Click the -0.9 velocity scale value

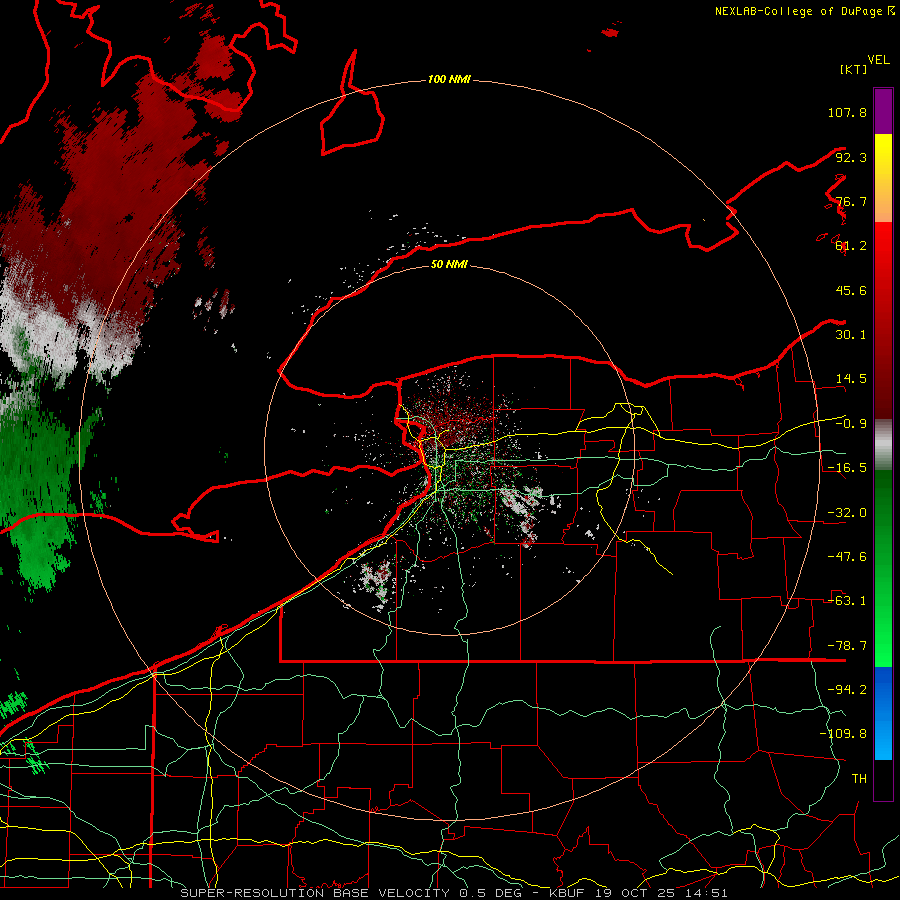(x=851, y=424)
